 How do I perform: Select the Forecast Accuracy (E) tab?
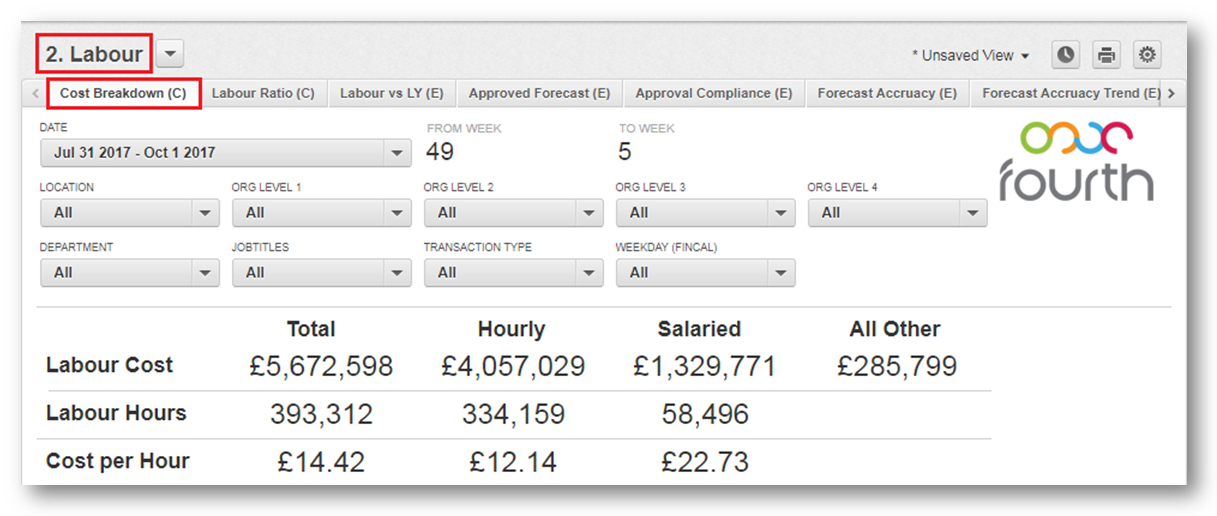pyautogui.click(x=887, y=93)
